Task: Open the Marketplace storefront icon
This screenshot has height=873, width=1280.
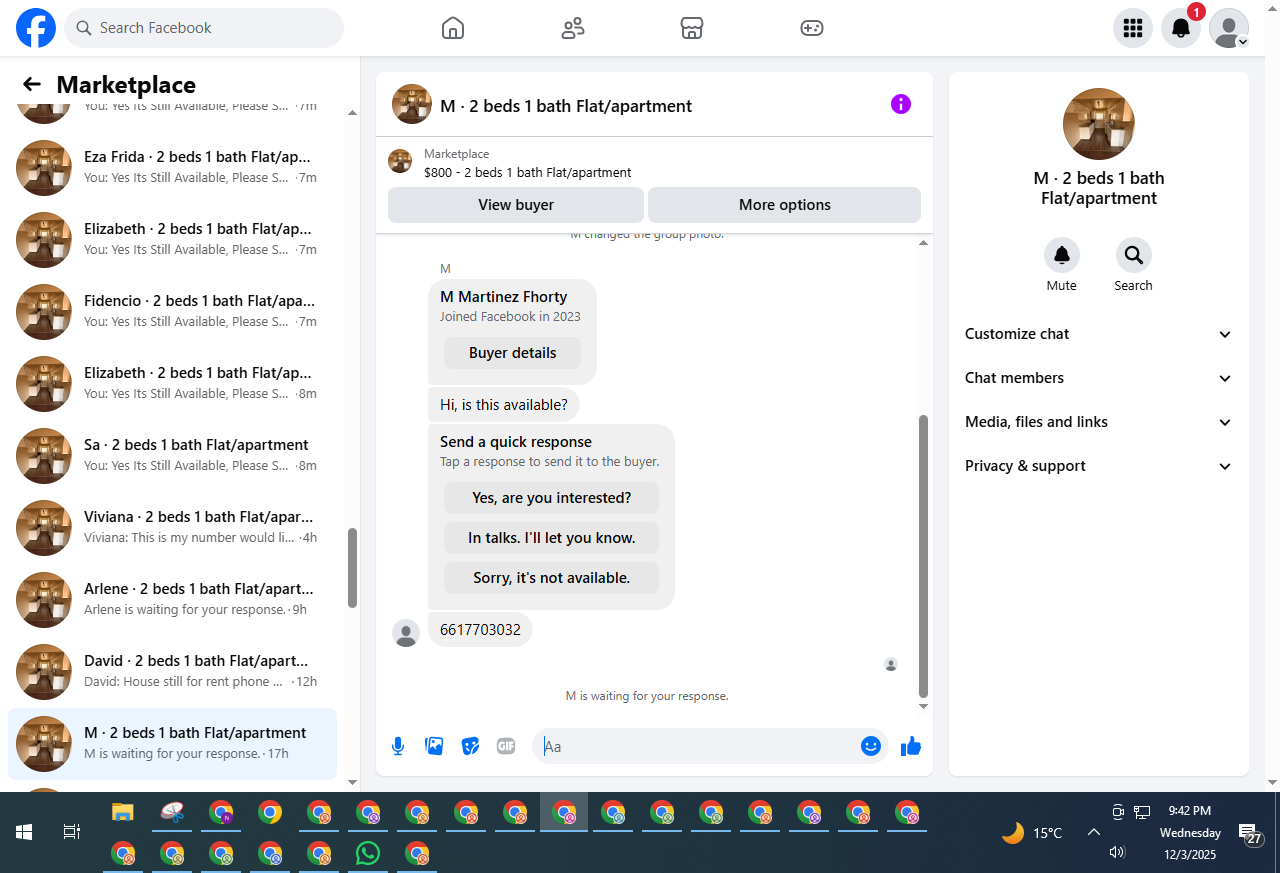Action: coord(692,28)
